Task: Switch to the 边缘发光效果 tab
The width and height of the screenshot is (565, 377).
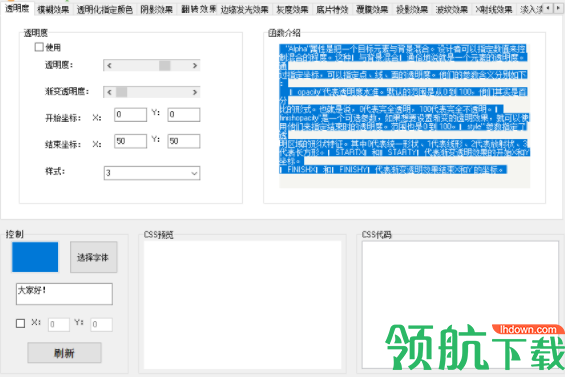Action: 245,9
